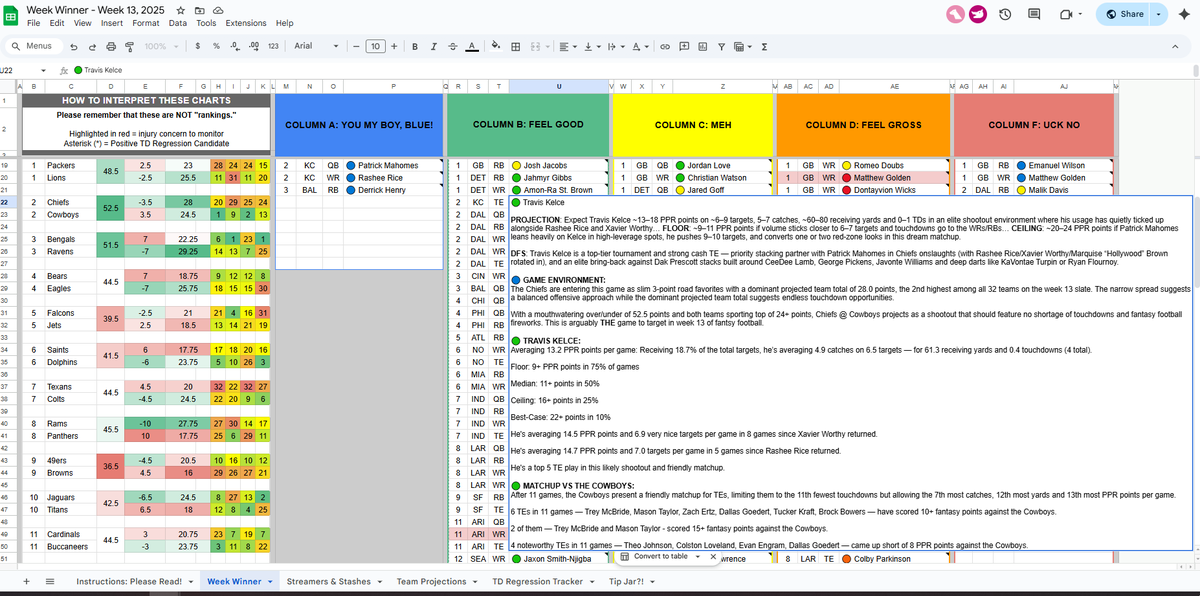Switch to Team Projections tab
The image size is (1200, 596).
431,581
